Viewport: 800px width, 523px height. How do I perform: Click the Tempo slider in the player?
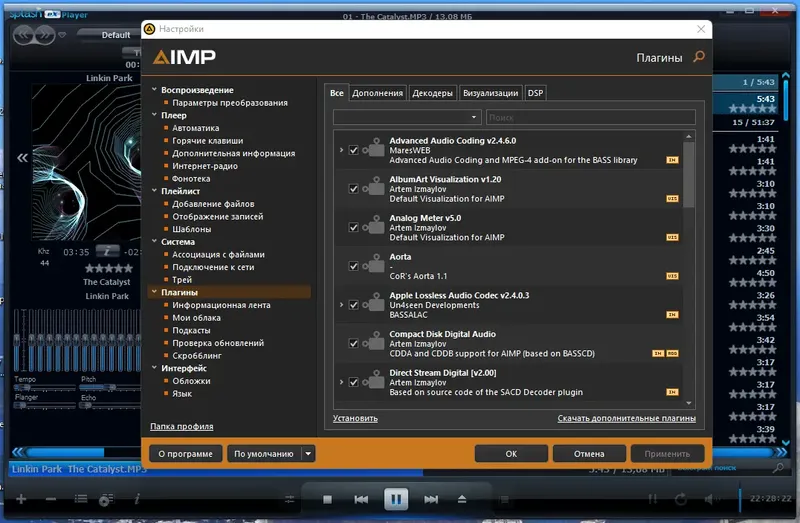coord(45,387)
